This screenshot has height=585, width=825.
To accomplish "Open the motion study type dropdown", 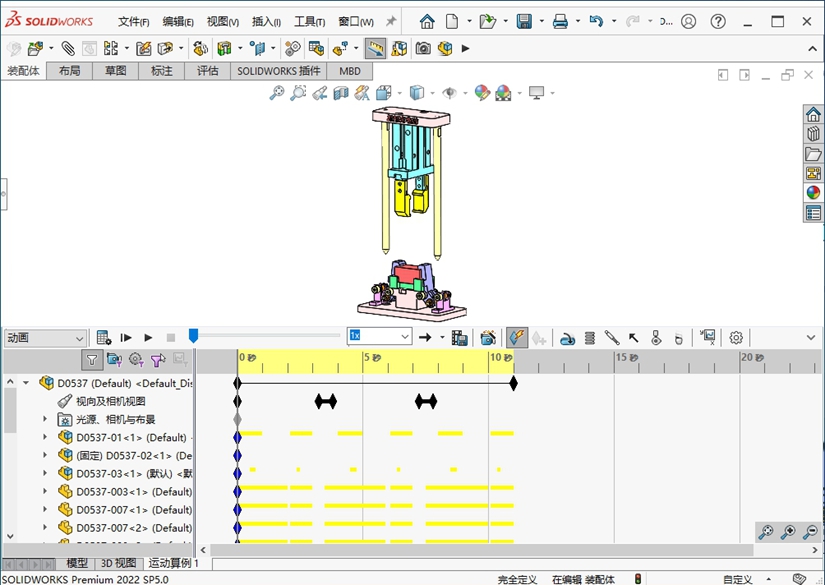I will (x=45, y=338).
